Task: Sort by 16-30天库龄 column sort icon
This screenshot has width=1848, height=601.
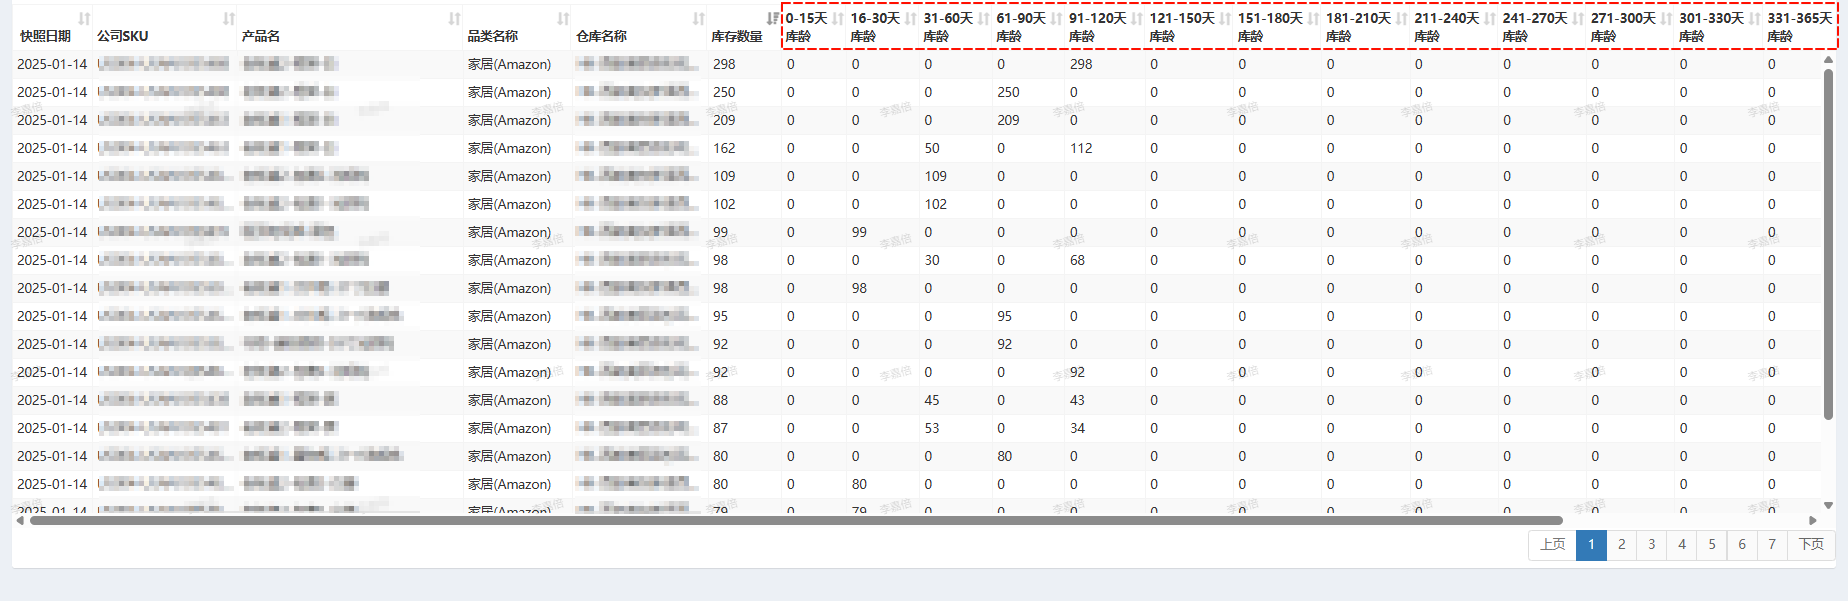Action: (x=911, y=19)
